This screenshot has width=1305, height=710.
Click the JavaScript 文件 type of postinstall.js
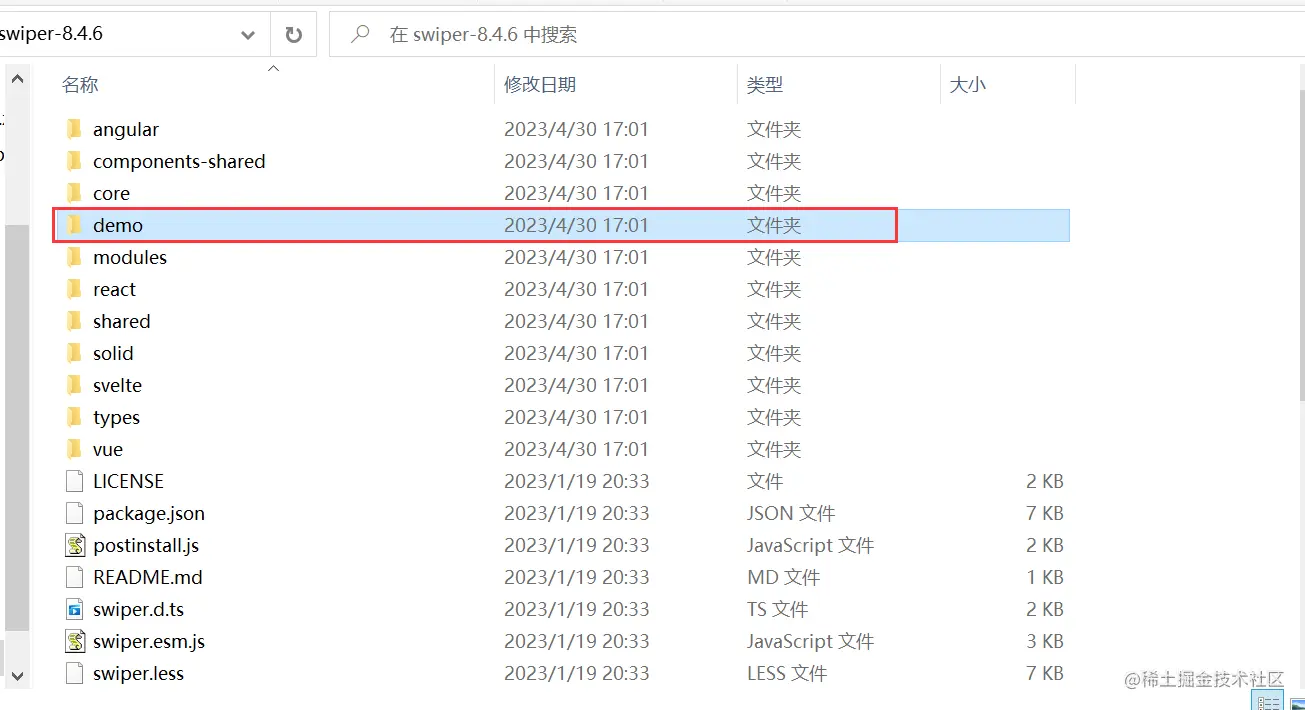point(811,546)
